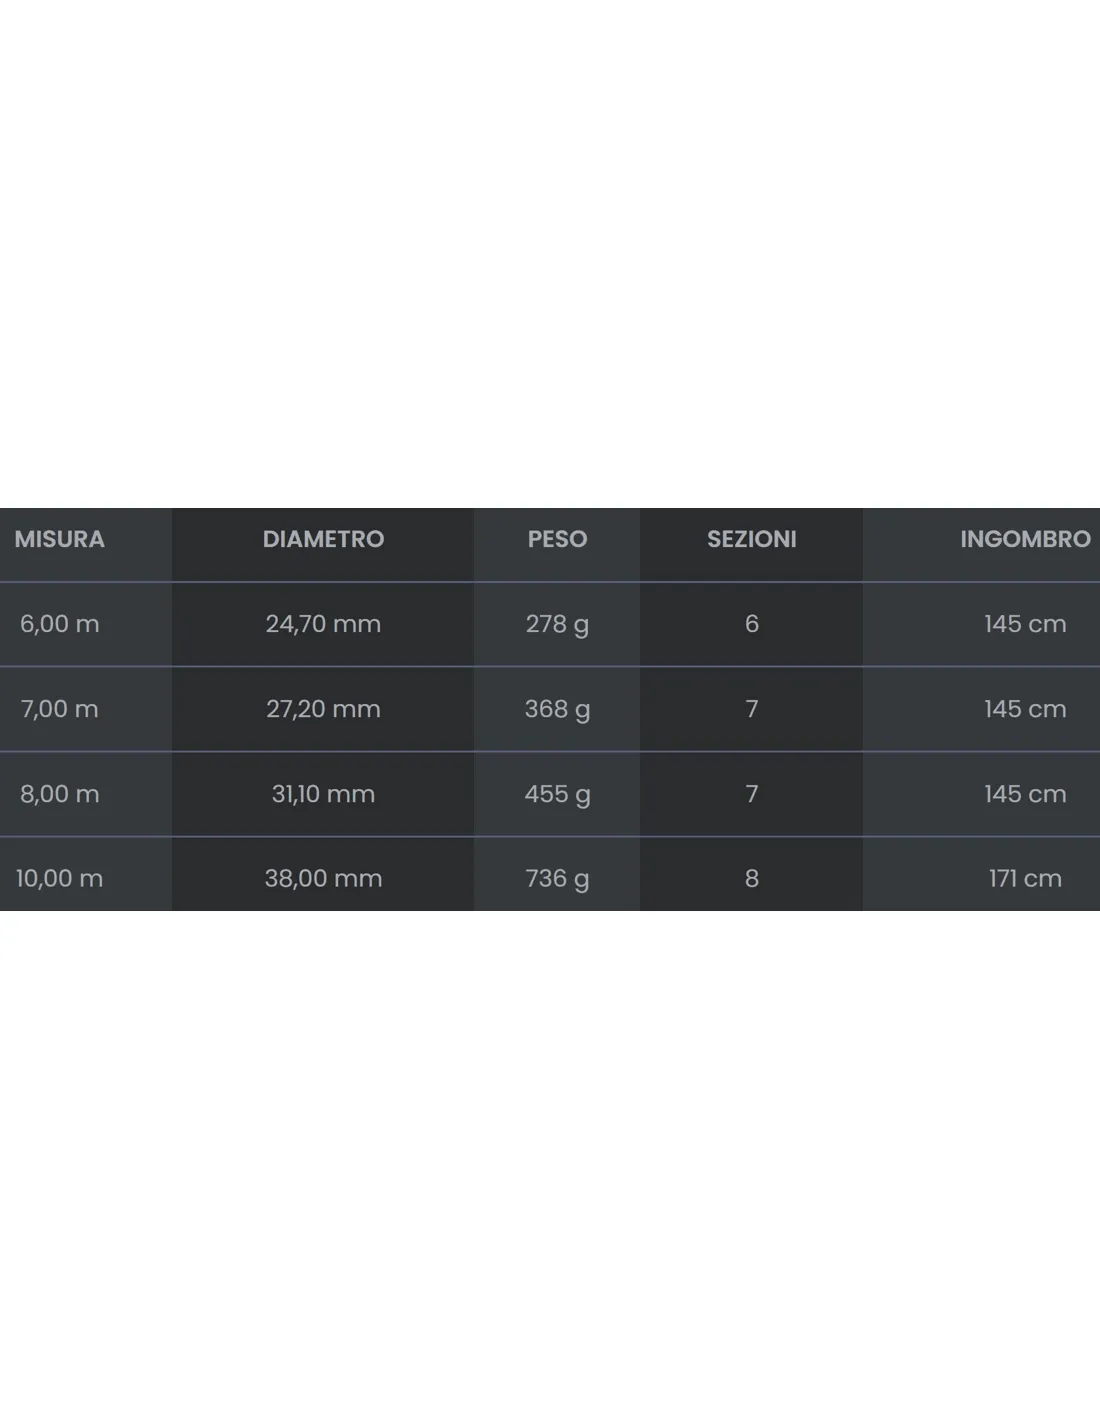Image resolution: width=1100 pixels, height=1422 pixels.
Task: Click the MISURA column header
Action: click(x=59, y=539)
